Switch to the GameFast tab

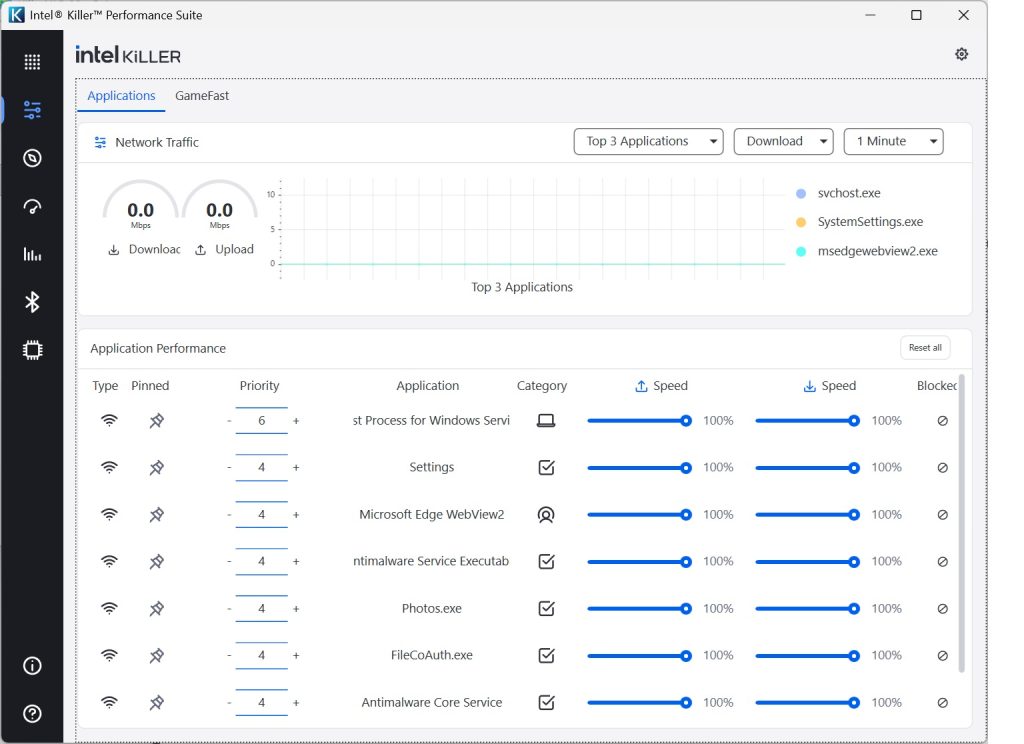click(202, 96)
